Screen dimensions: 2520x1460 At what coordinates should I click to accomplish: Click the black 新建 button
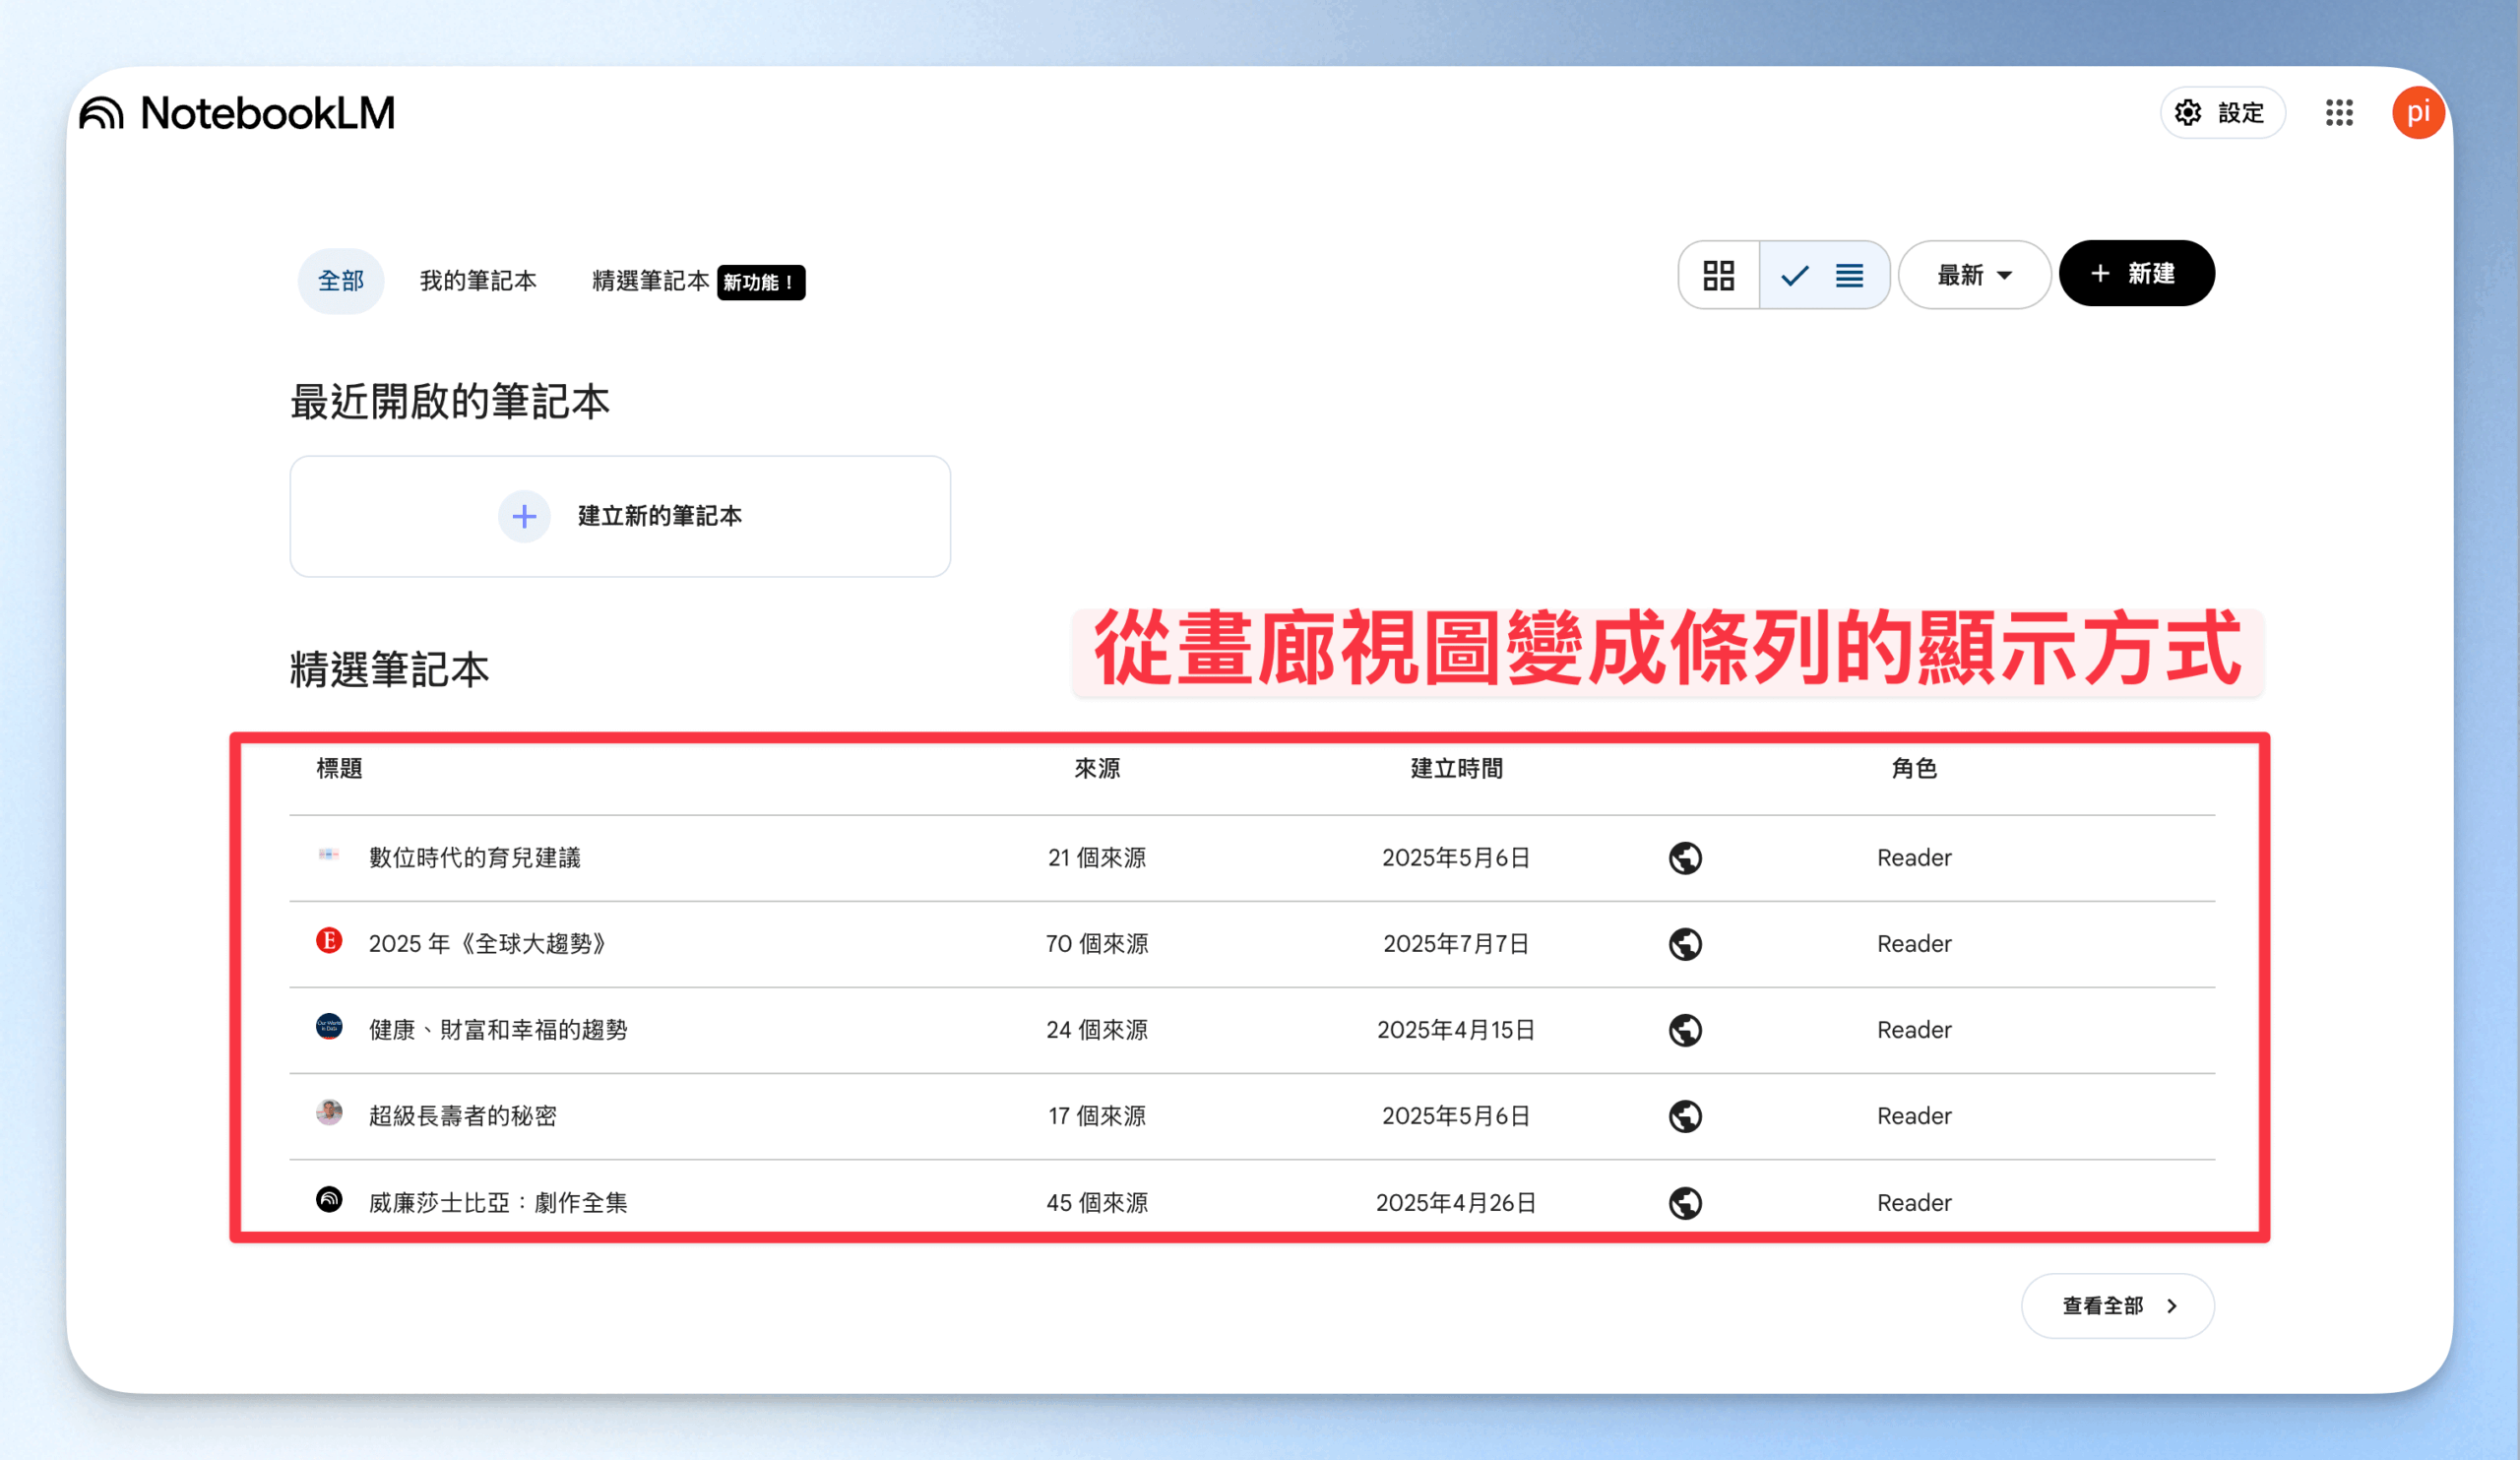[x=2136, y=273]
